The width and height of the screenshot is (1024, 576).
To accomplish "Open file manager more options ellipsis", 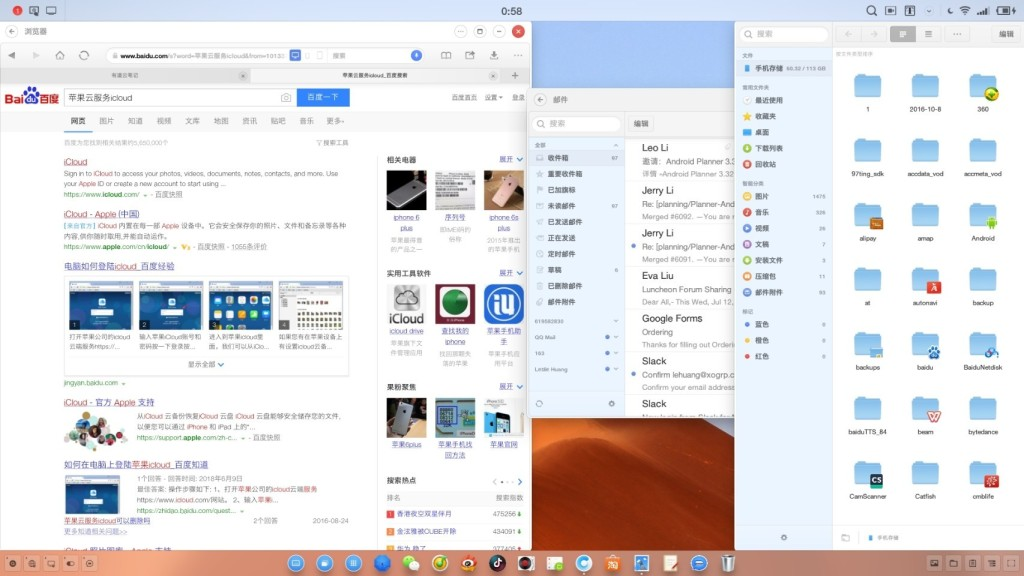I will (x=957, y=34).
